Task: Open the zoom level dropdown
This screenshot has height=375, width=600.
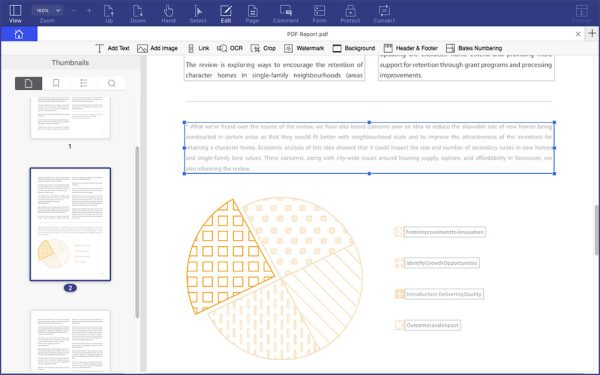Action: coord(47,10)
